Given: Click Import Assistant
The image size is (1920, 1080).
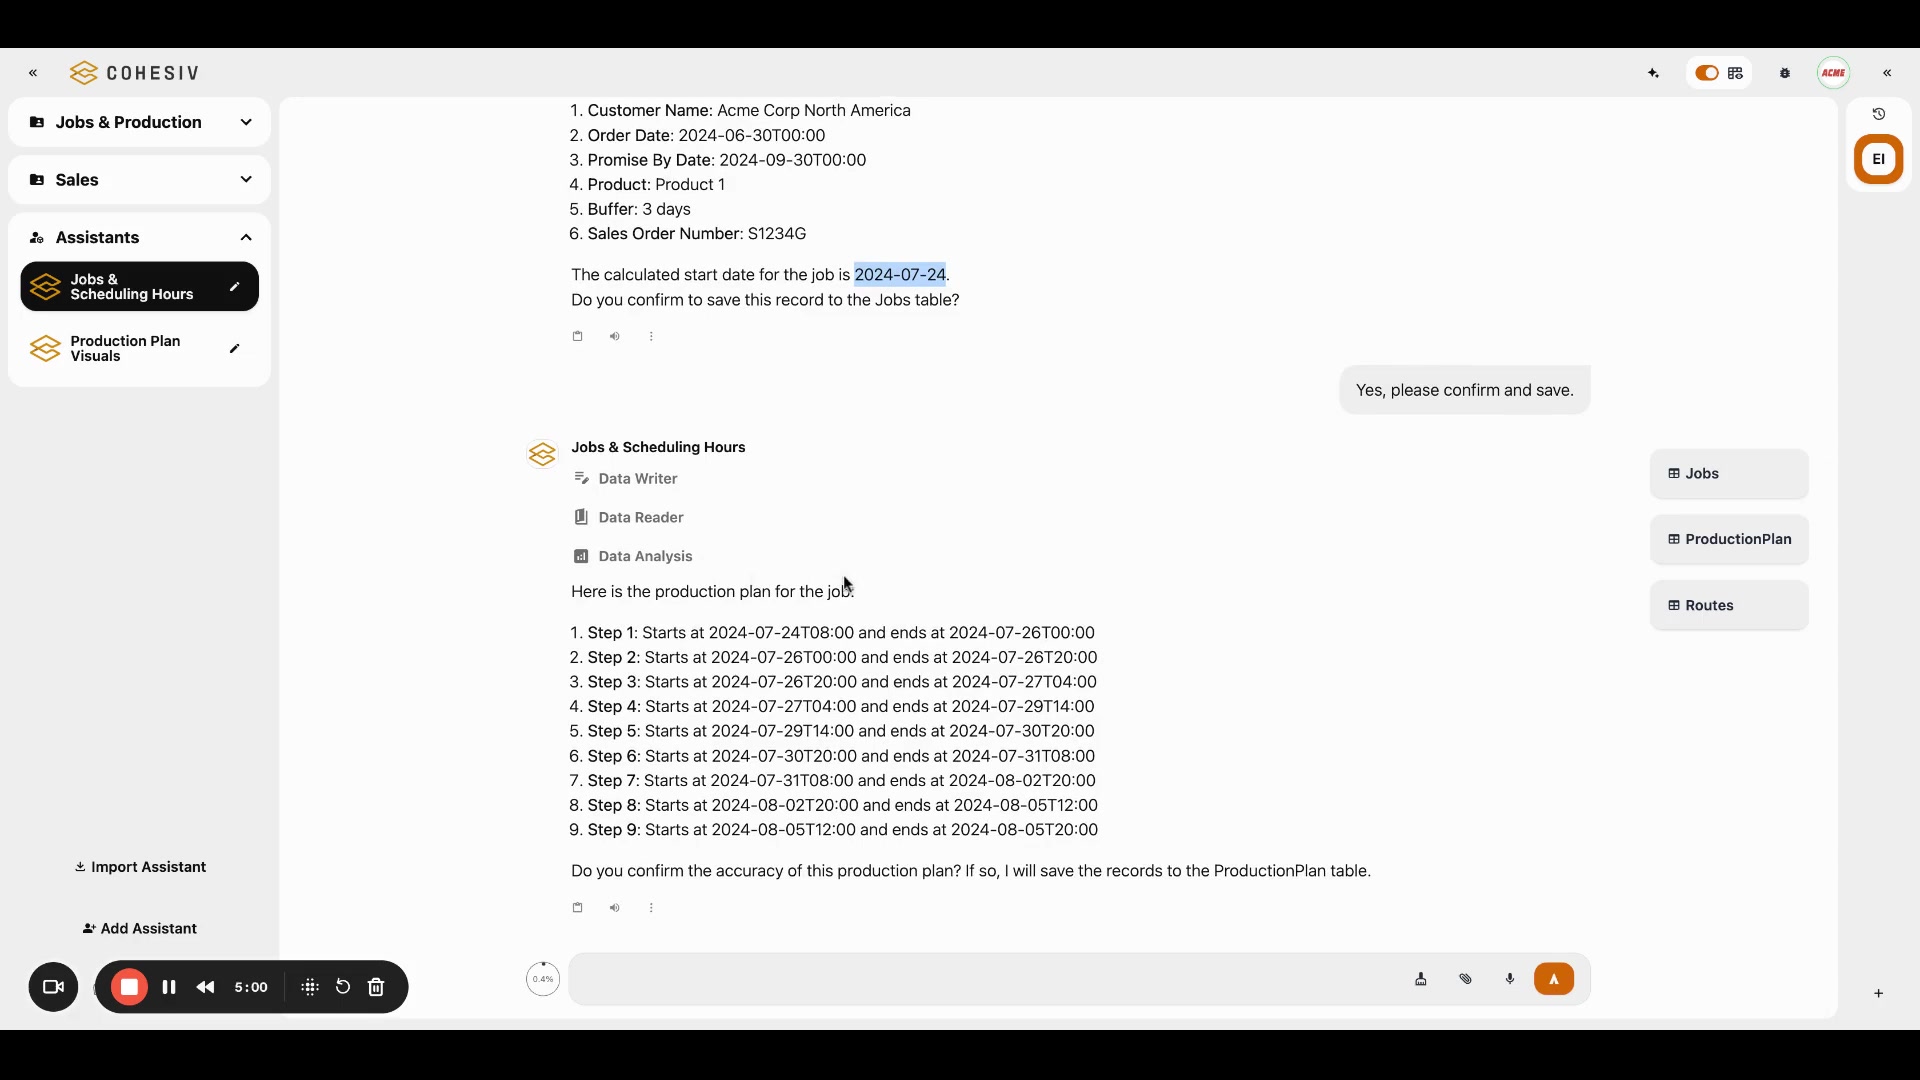Looking at the screenshot, I should click(140, 867).
